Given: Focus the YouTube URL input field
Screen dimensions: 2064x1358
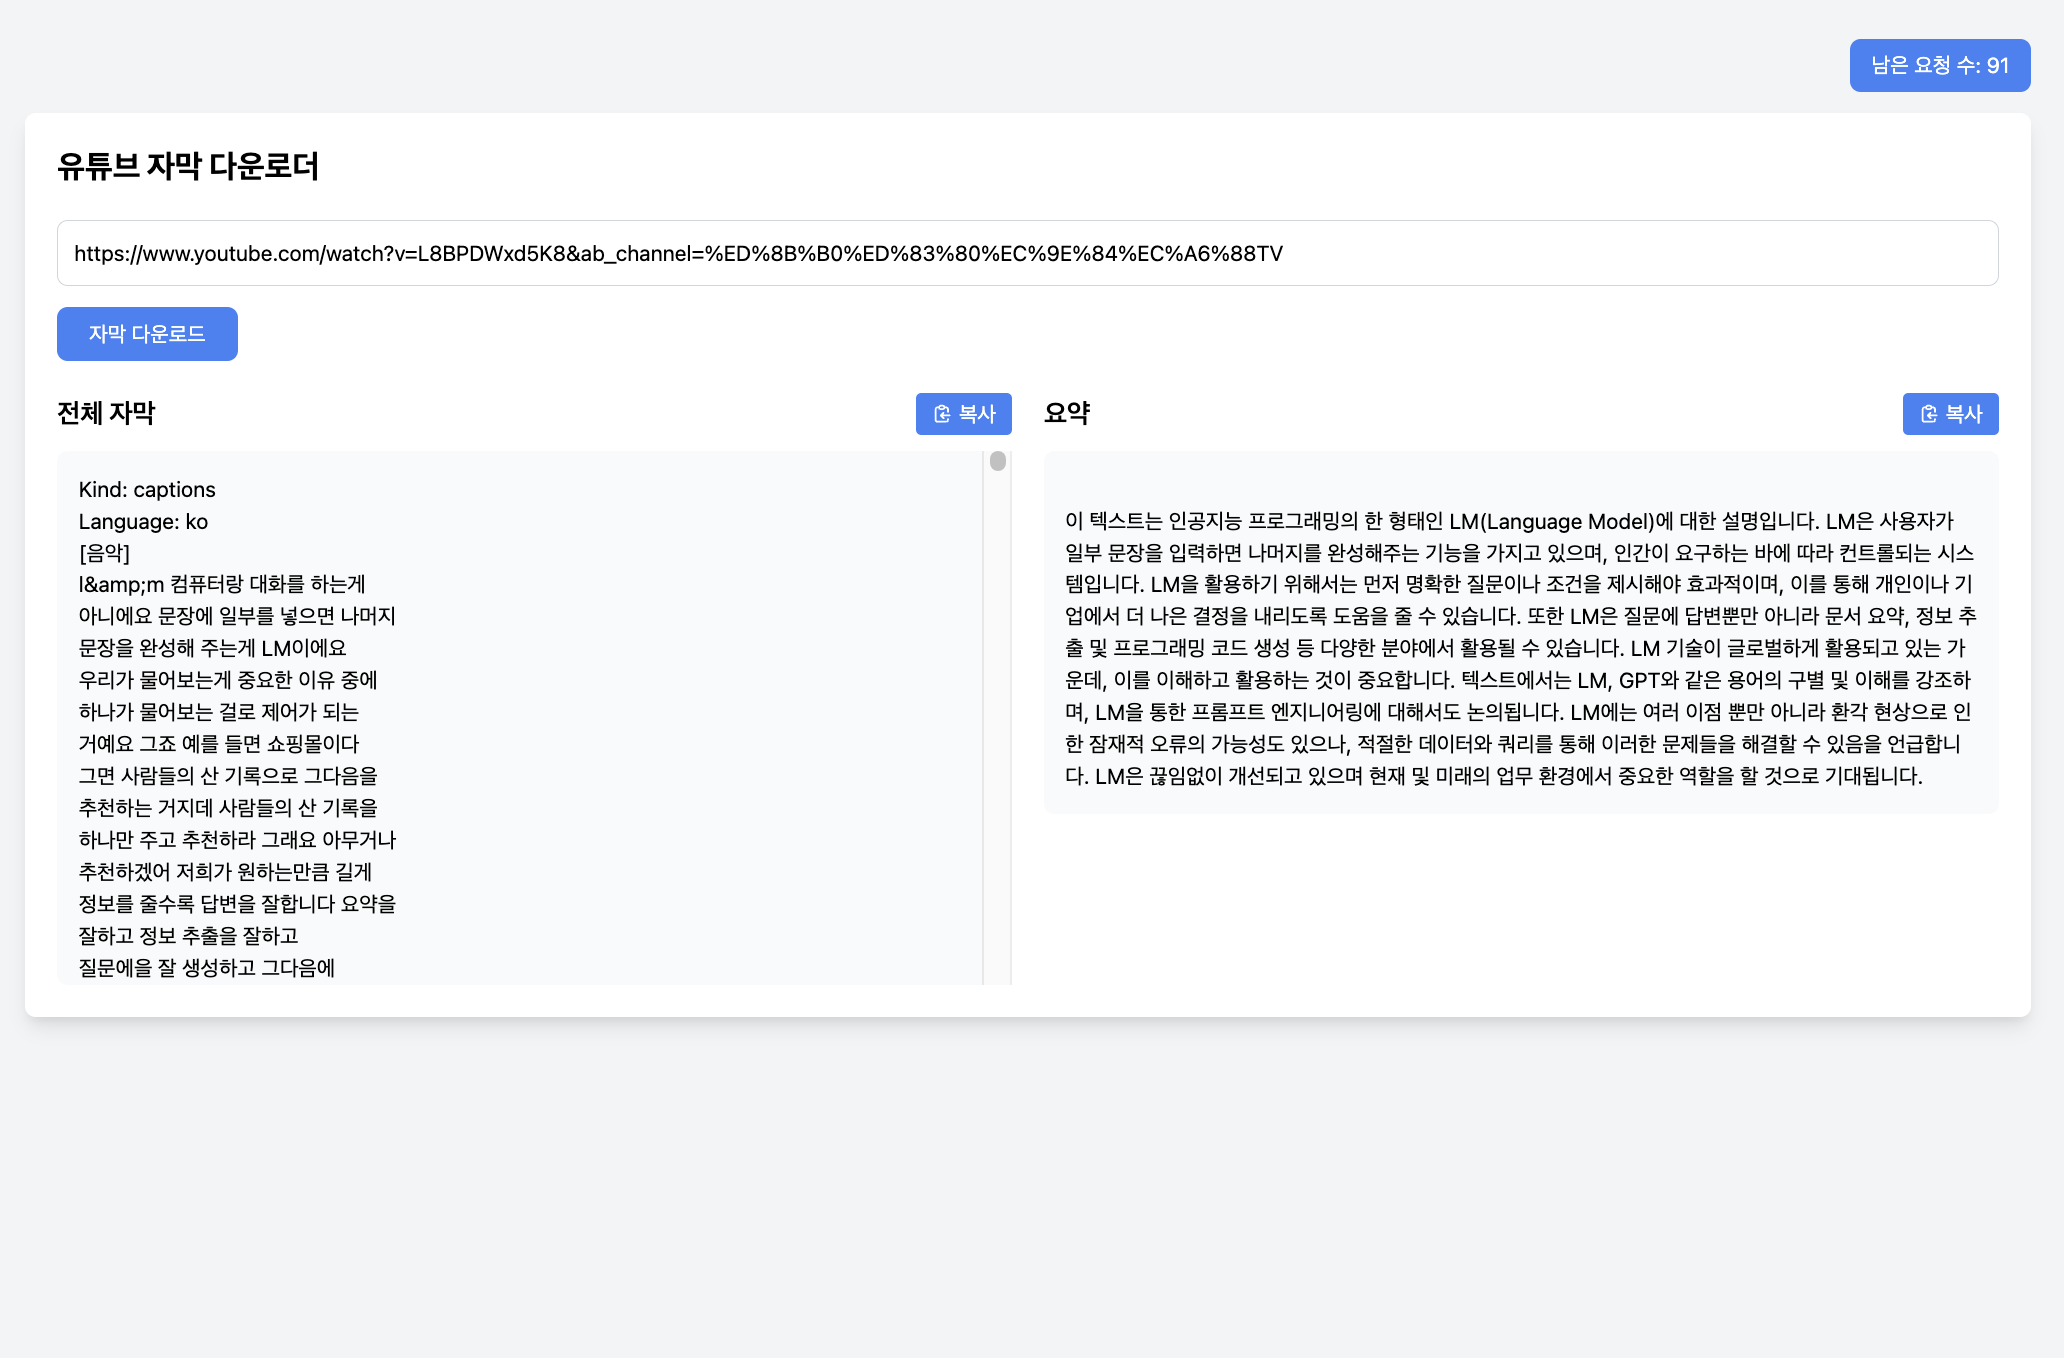Looking at the screenshot, I should point(1027,253).
